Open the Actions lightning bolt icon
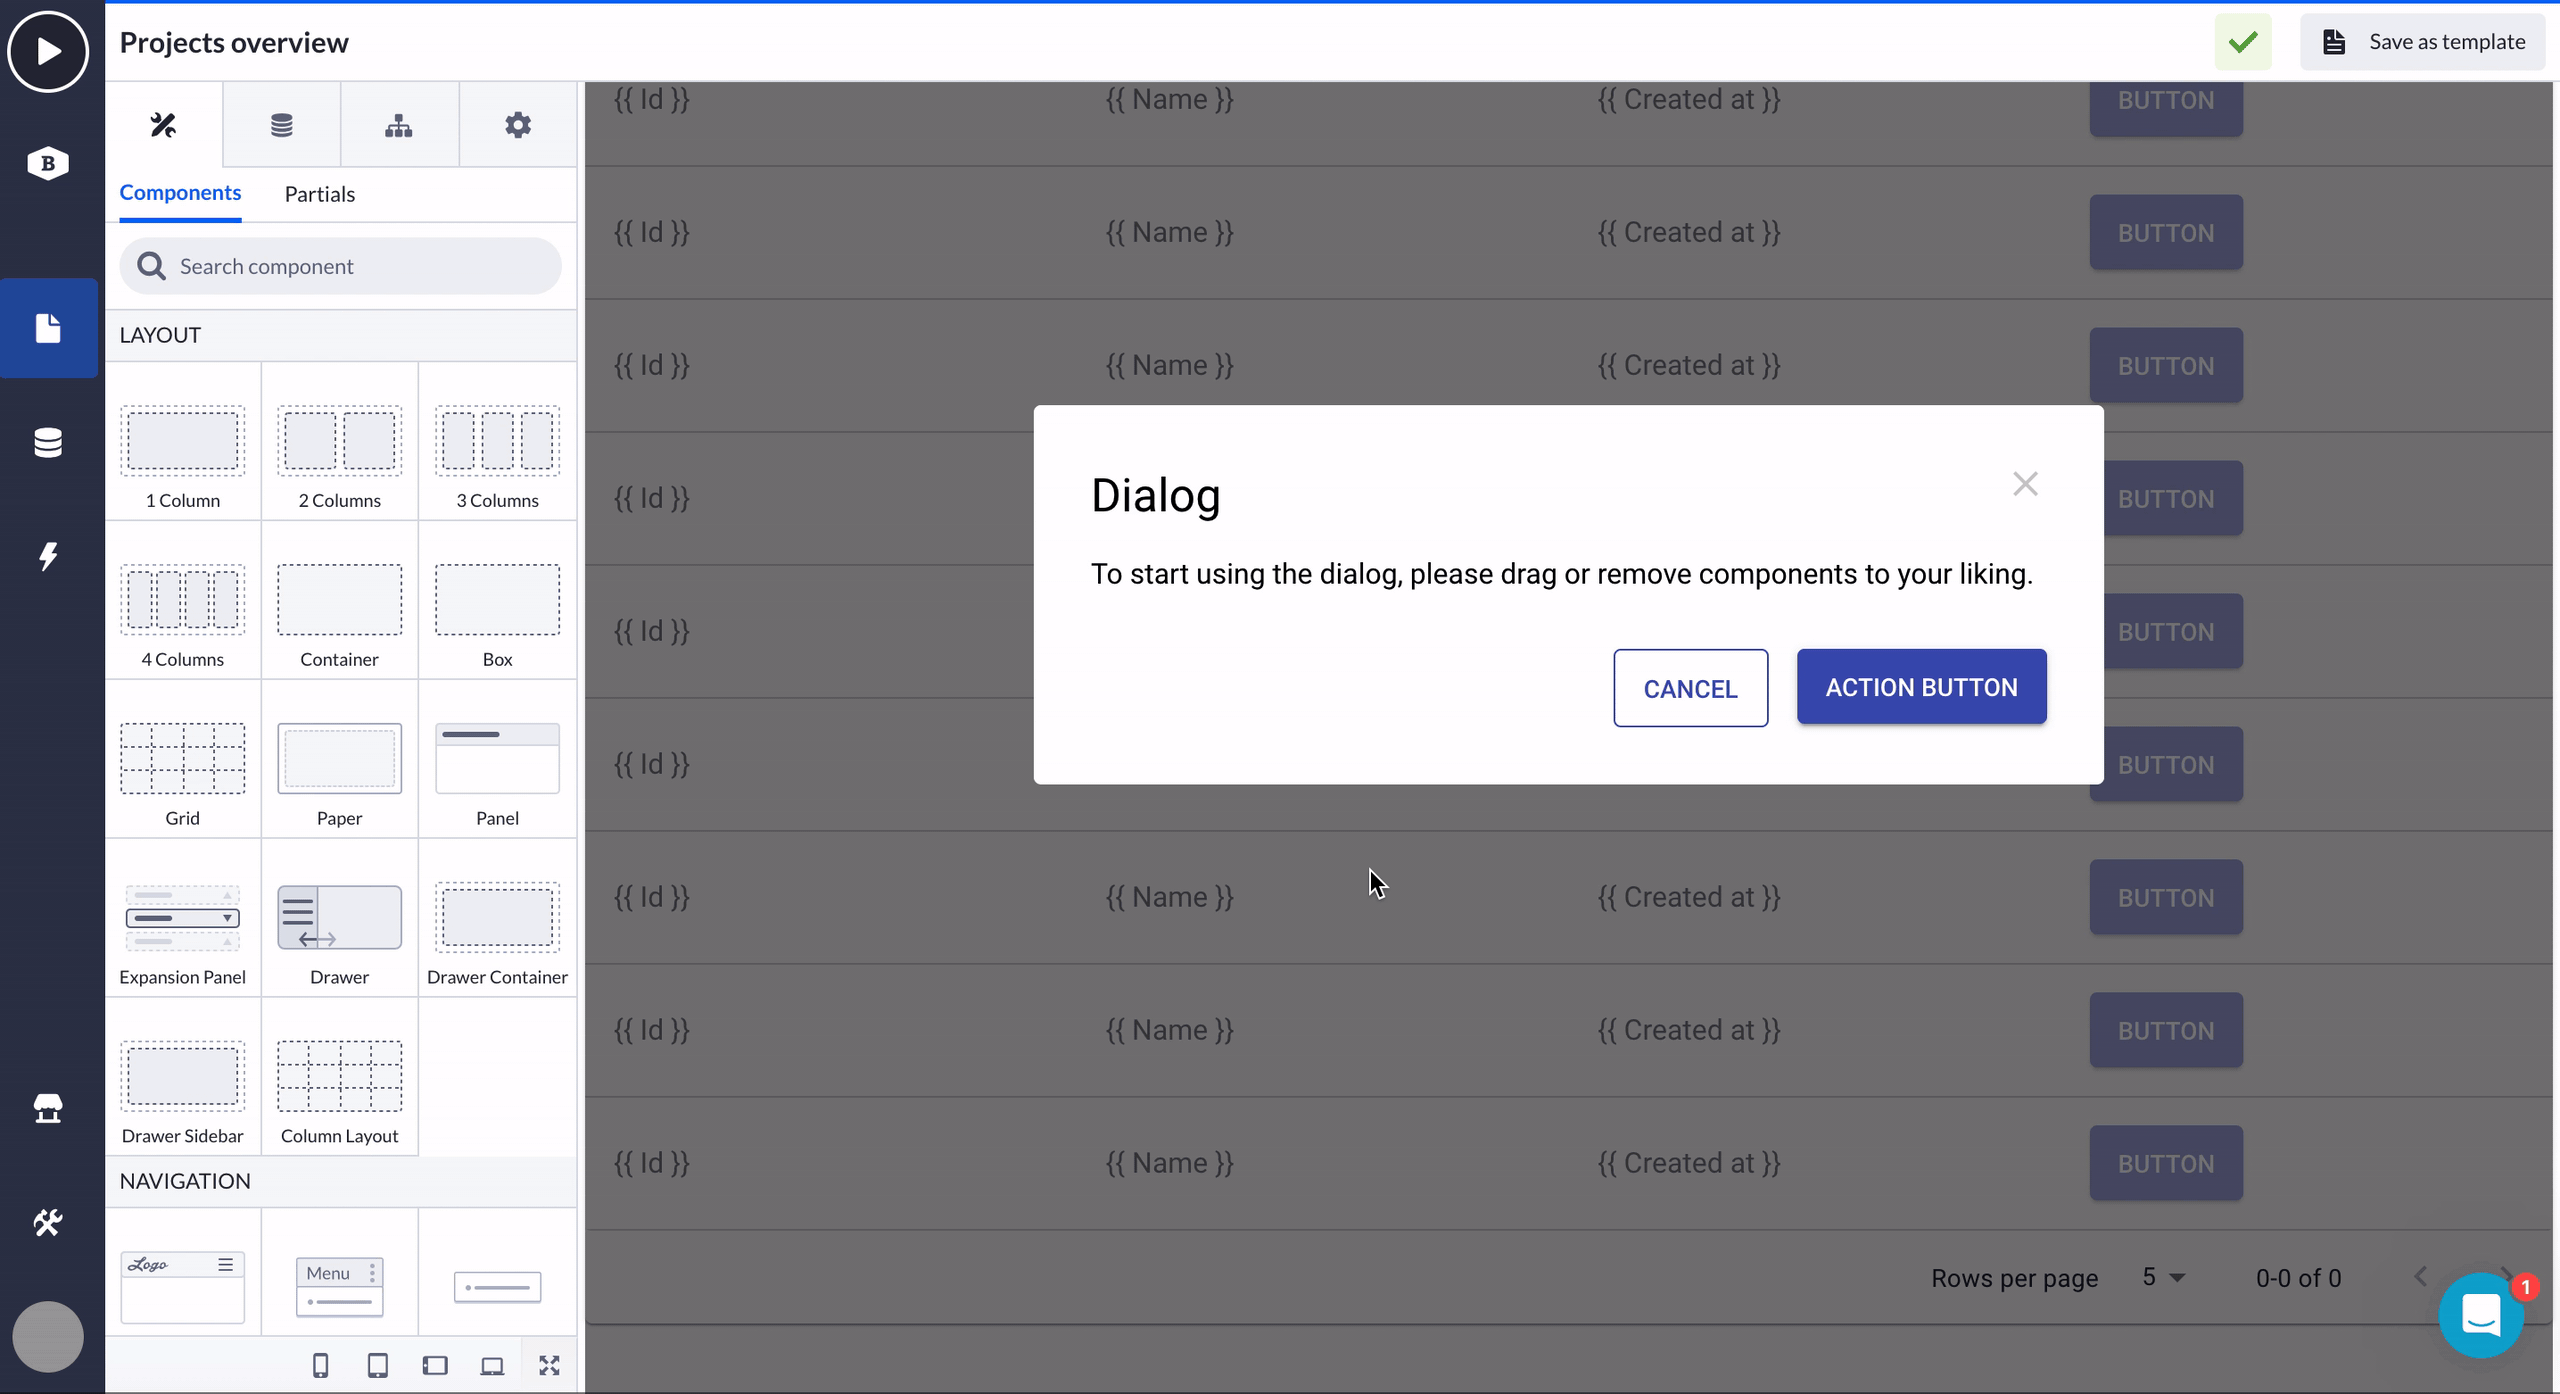The height and width of the screenshot is (1394, 2560). 48,557
